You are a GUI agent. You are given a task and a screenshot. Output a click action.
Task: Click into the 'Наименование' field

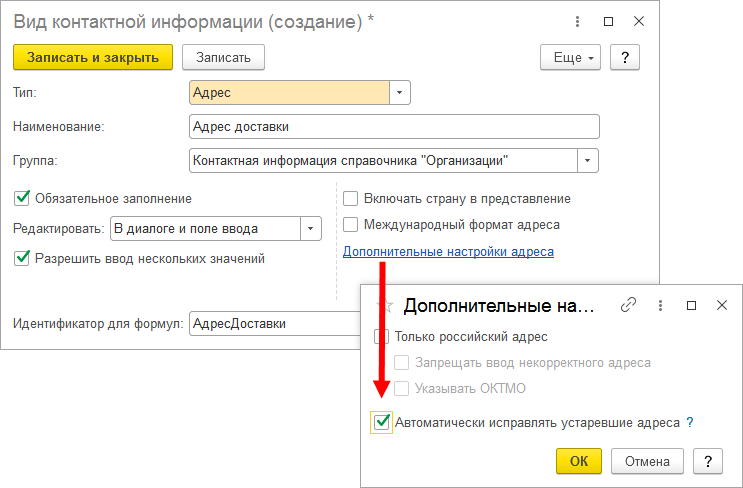pos(393,126)
